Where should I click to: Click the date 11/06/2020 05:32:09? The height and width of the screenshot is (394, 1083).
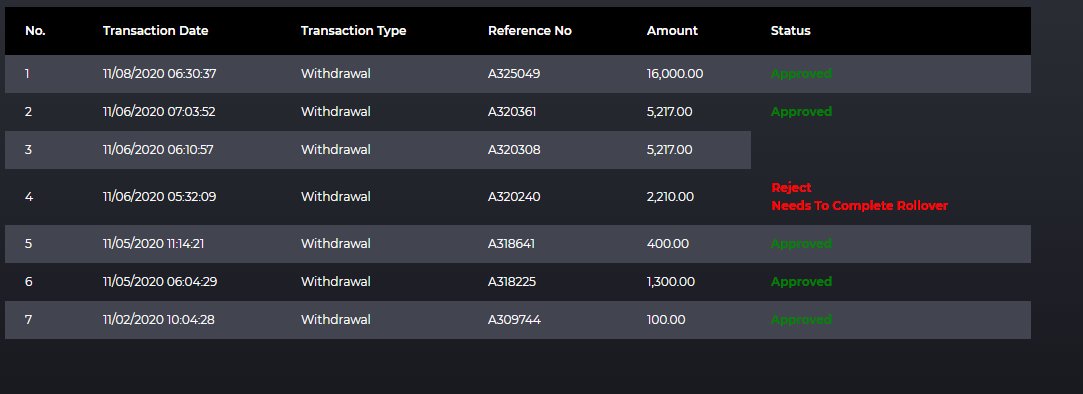[160, 197]
